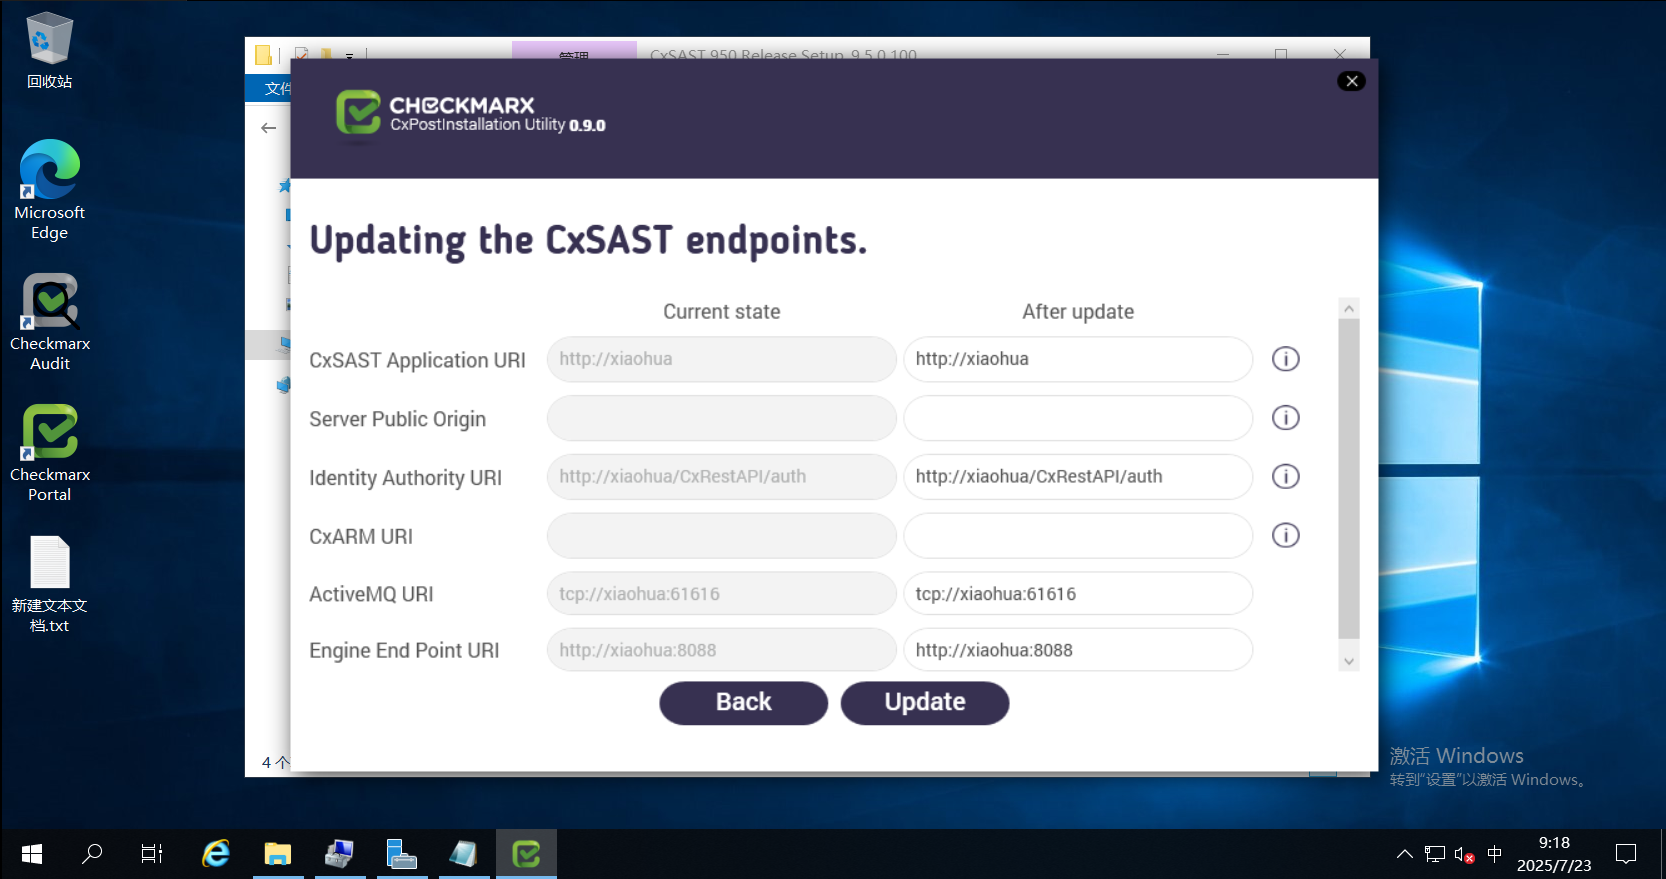Click the After update column header
Viewport: 1666px width, 879px height.
(x=1078, y=312)
